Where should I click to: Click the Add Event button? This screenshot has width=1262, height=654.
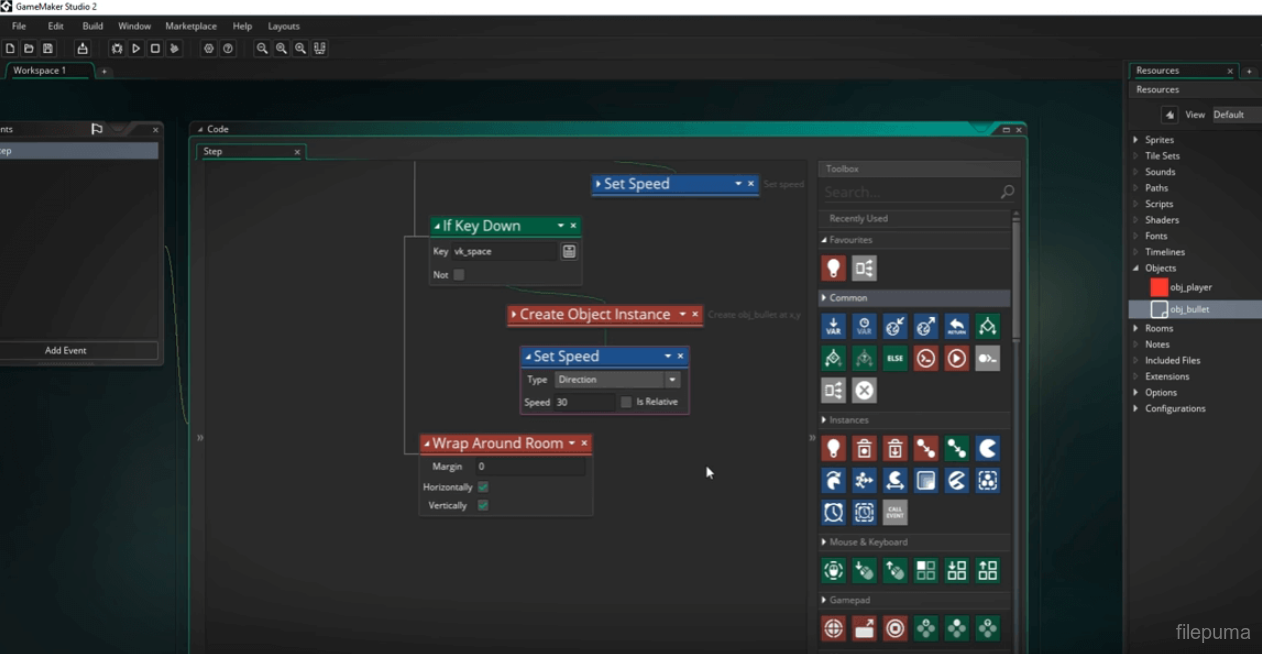click(x=66, y=351)
